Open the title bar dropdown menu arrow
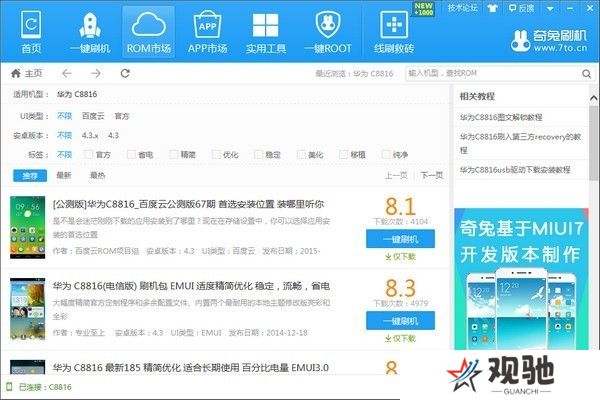 (550, 8)
